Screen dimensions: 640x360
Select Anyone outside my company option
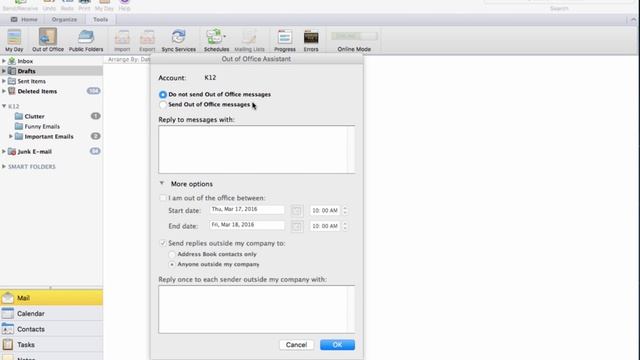pyautogui.click(x=172, y=264)
